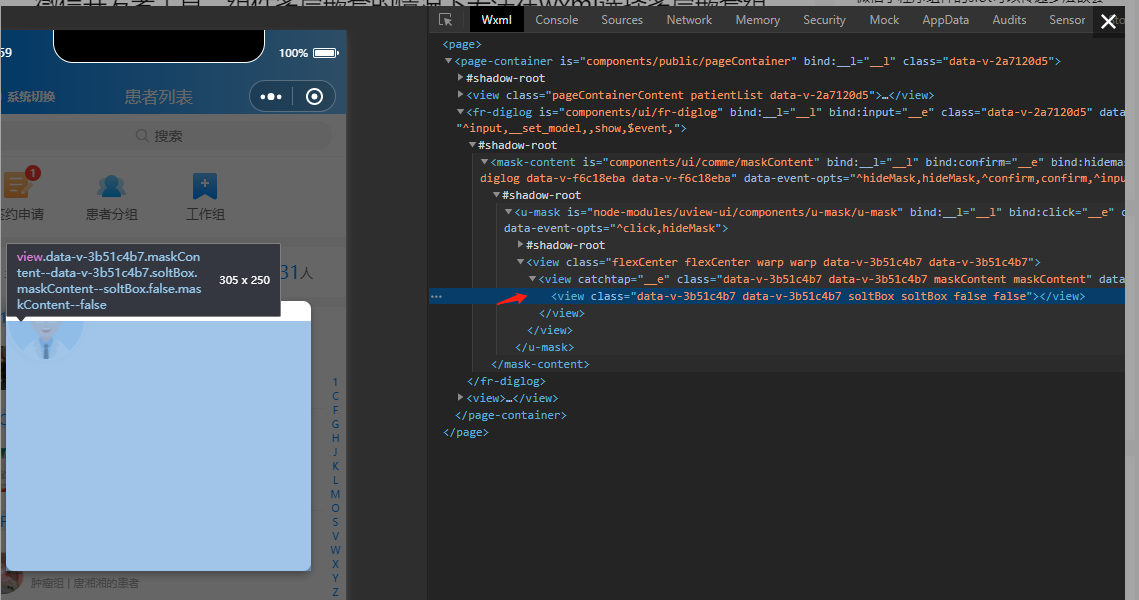Jump to letter S in index
Screen dimensions: 1139x600
[336, 522]
